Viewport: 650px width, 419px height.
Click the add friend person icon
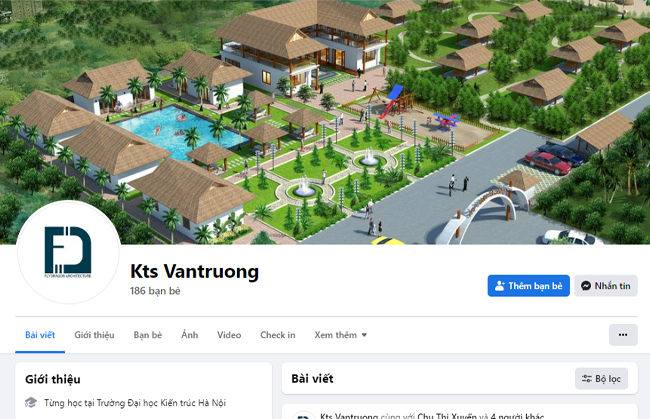pos(500,286)
